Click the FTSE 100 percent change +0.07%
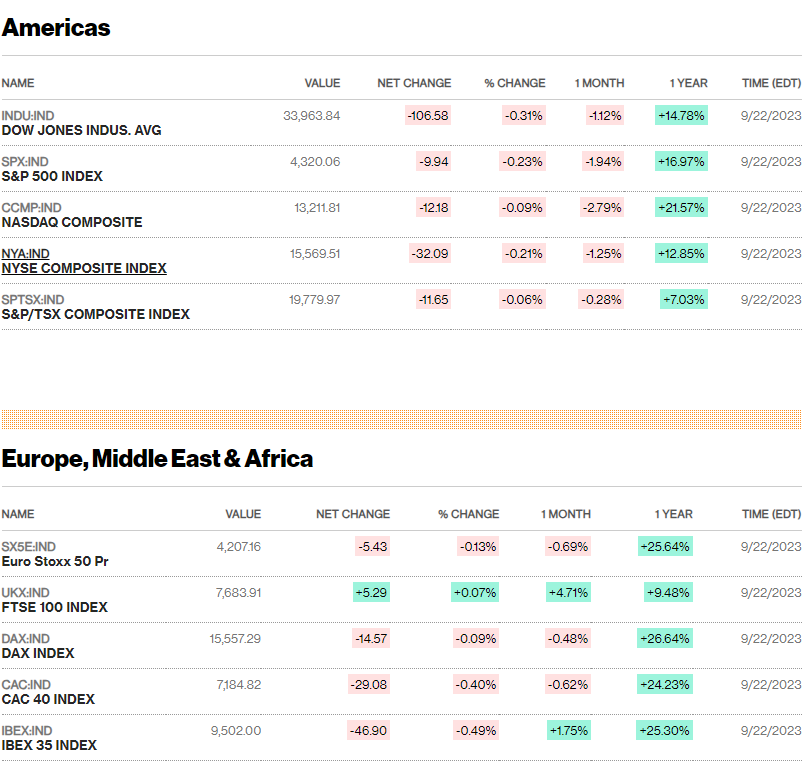This screenshot has height=768, width=808. coord(475,592)
